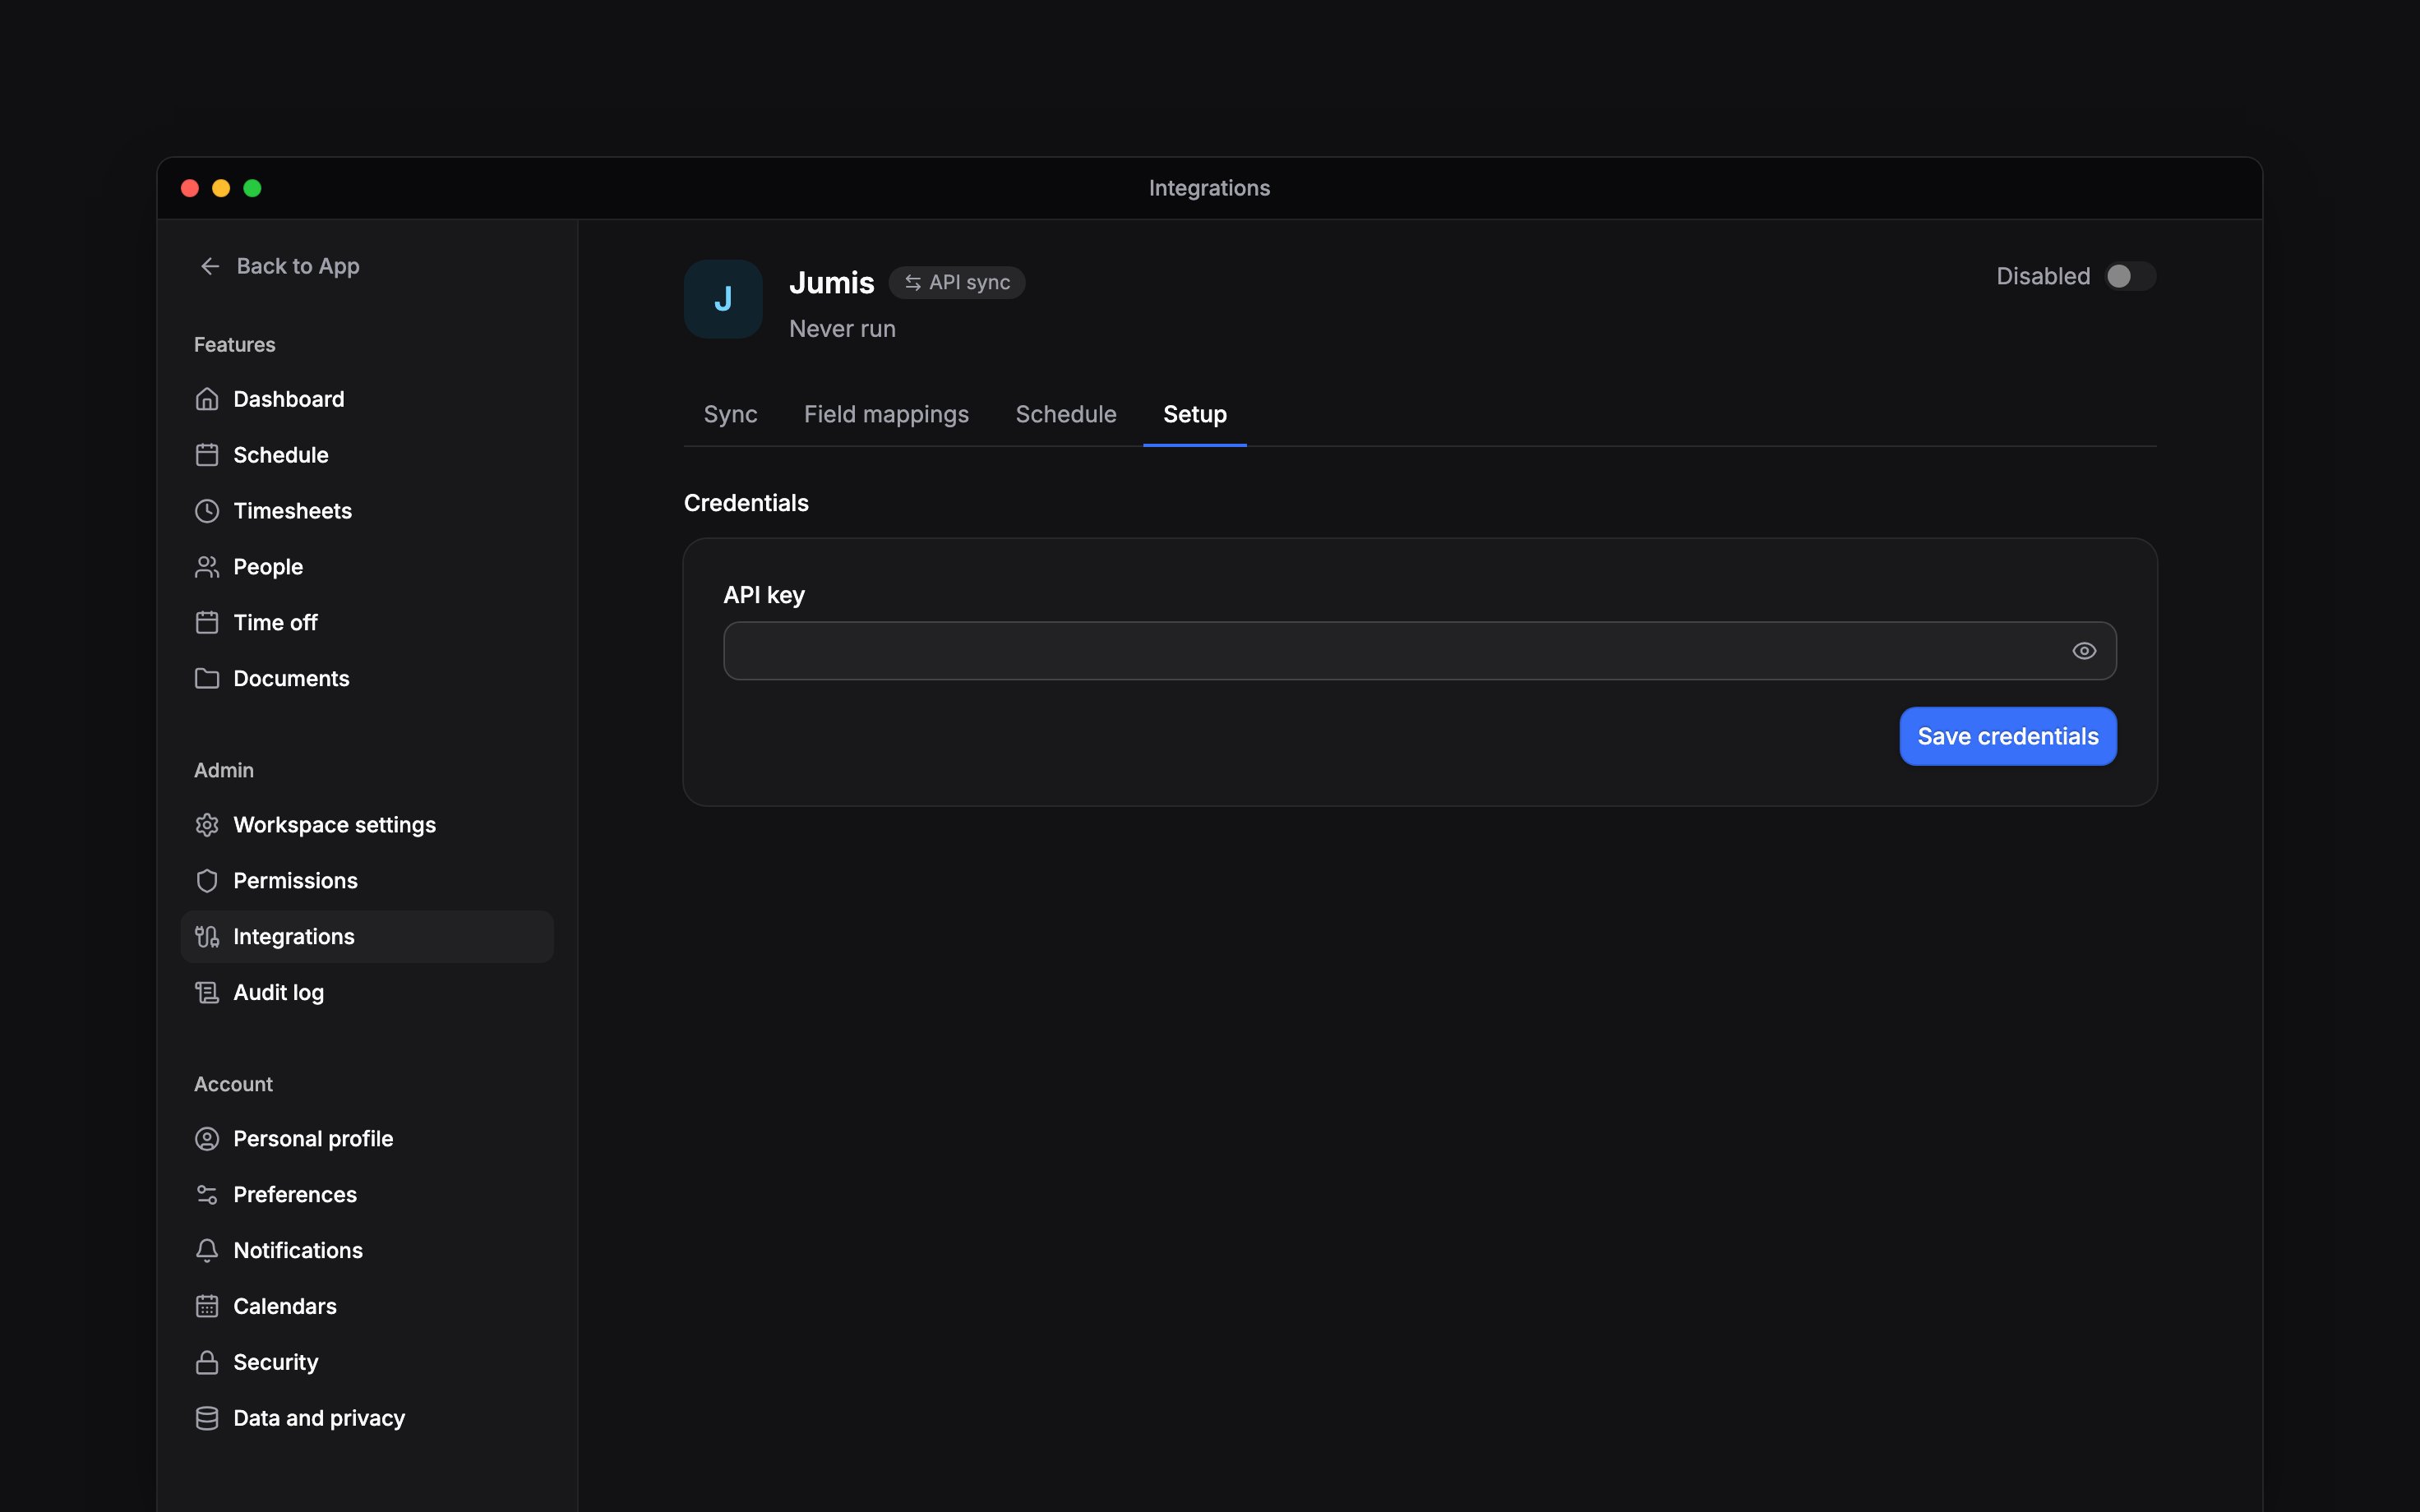This screenshot has width=2420, height=1512.
Task: Click the Notifications bell icon
Action: [x=207, y=1251]
